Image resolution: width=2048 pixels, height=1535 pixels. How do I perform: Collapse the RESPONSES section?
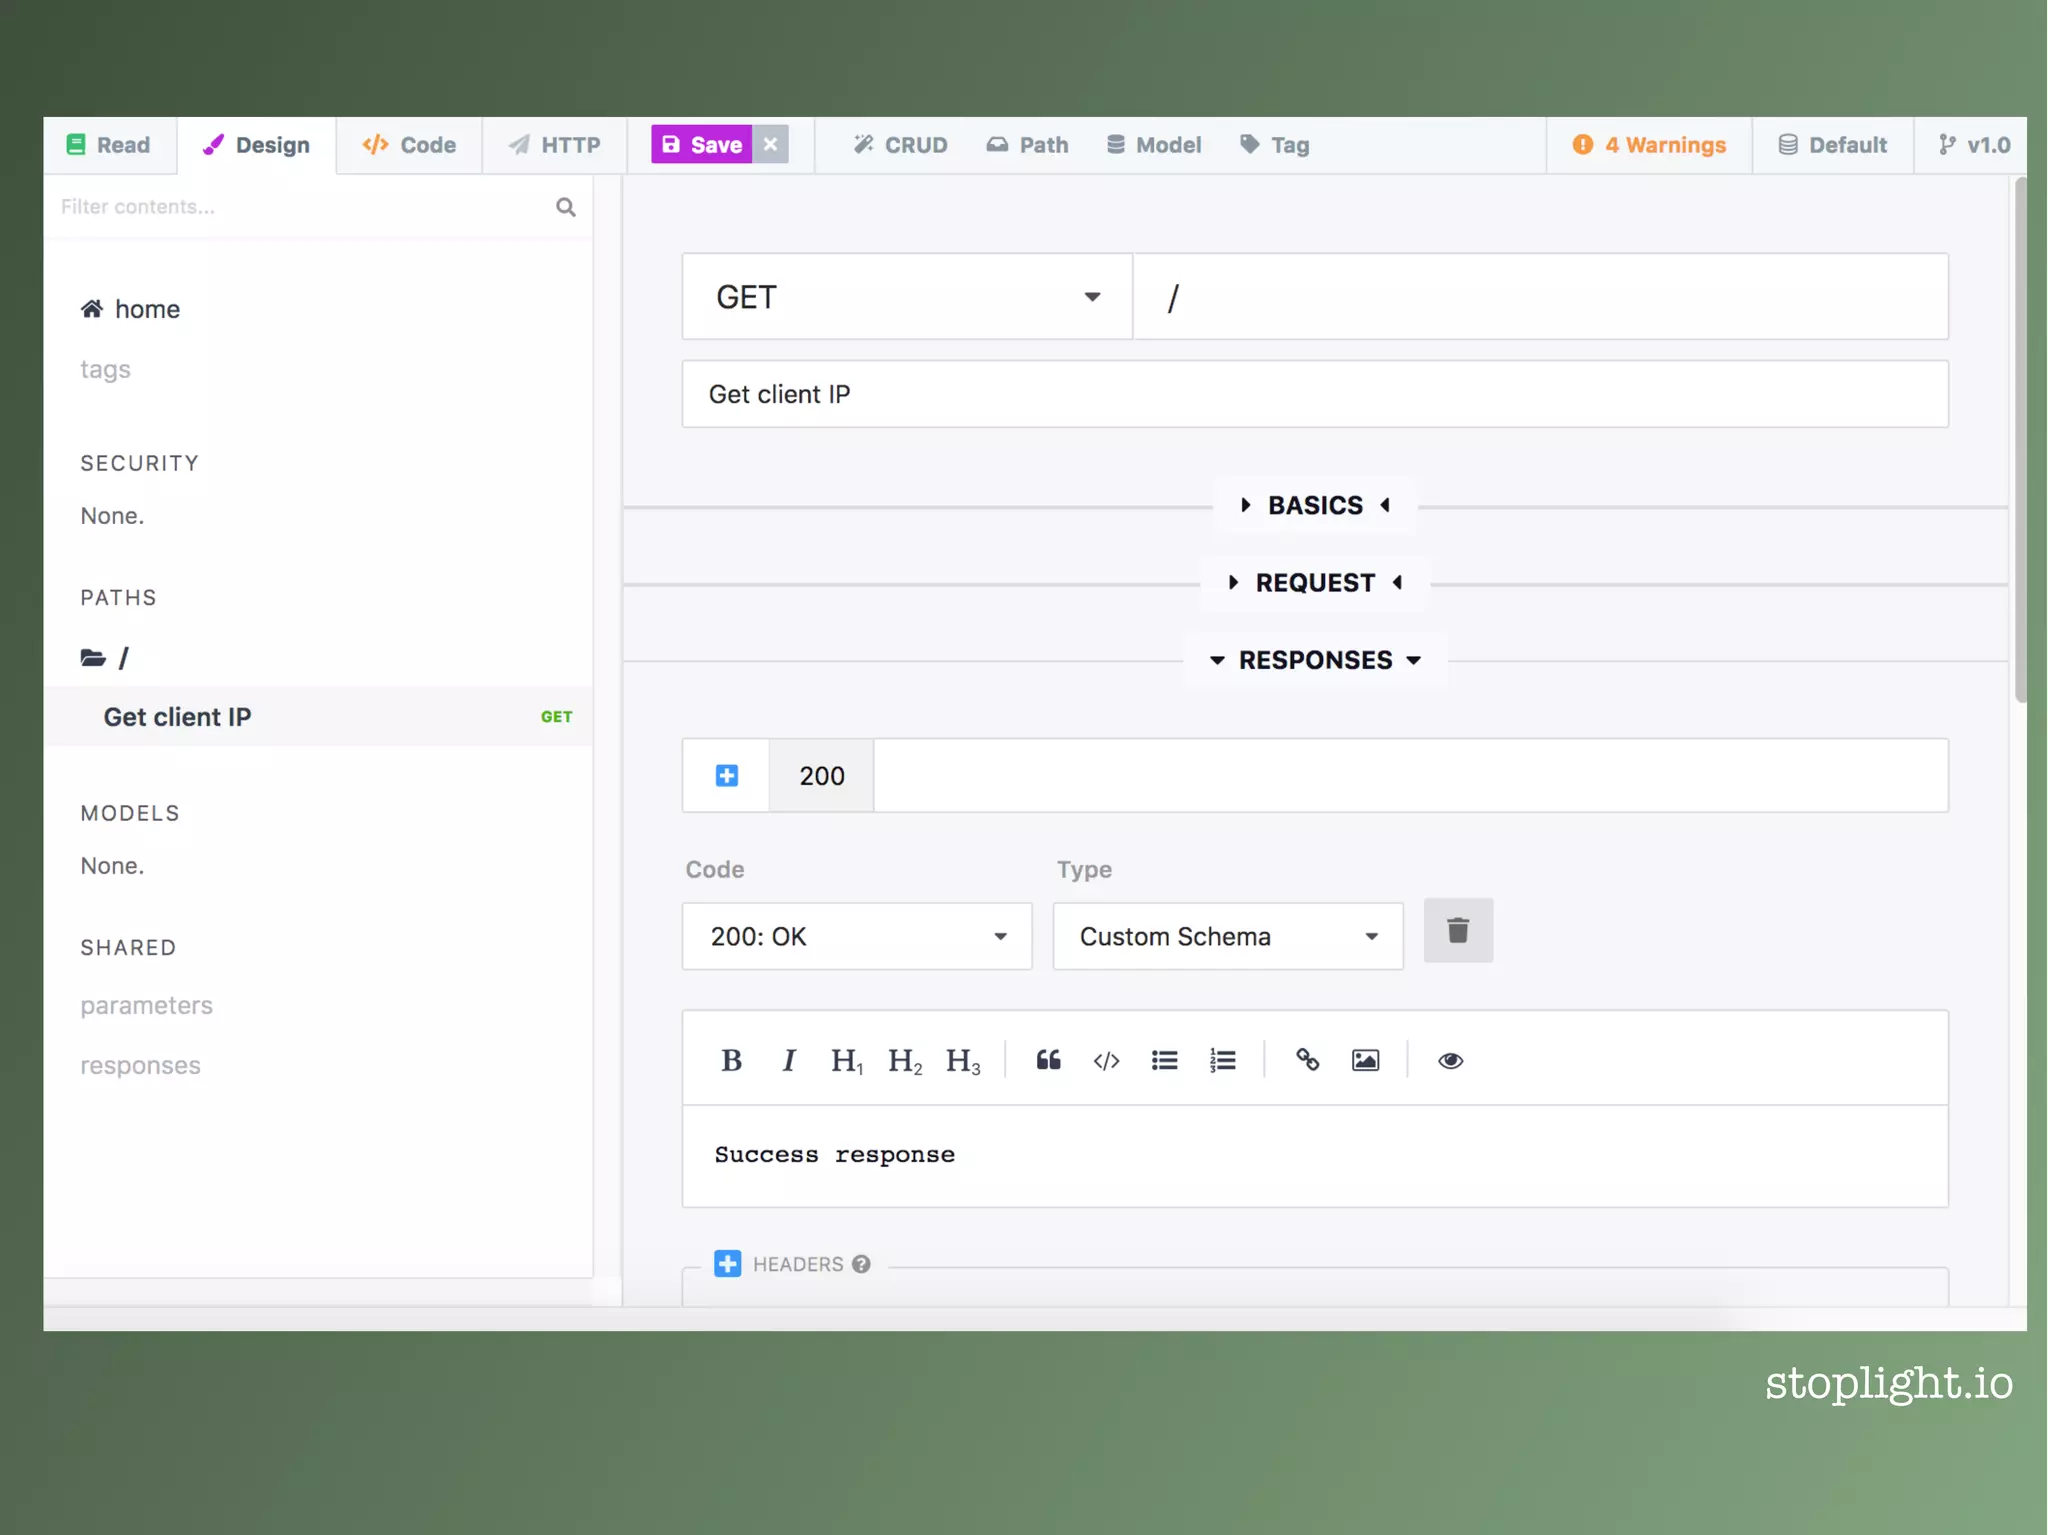click(x=1315, y=660)
